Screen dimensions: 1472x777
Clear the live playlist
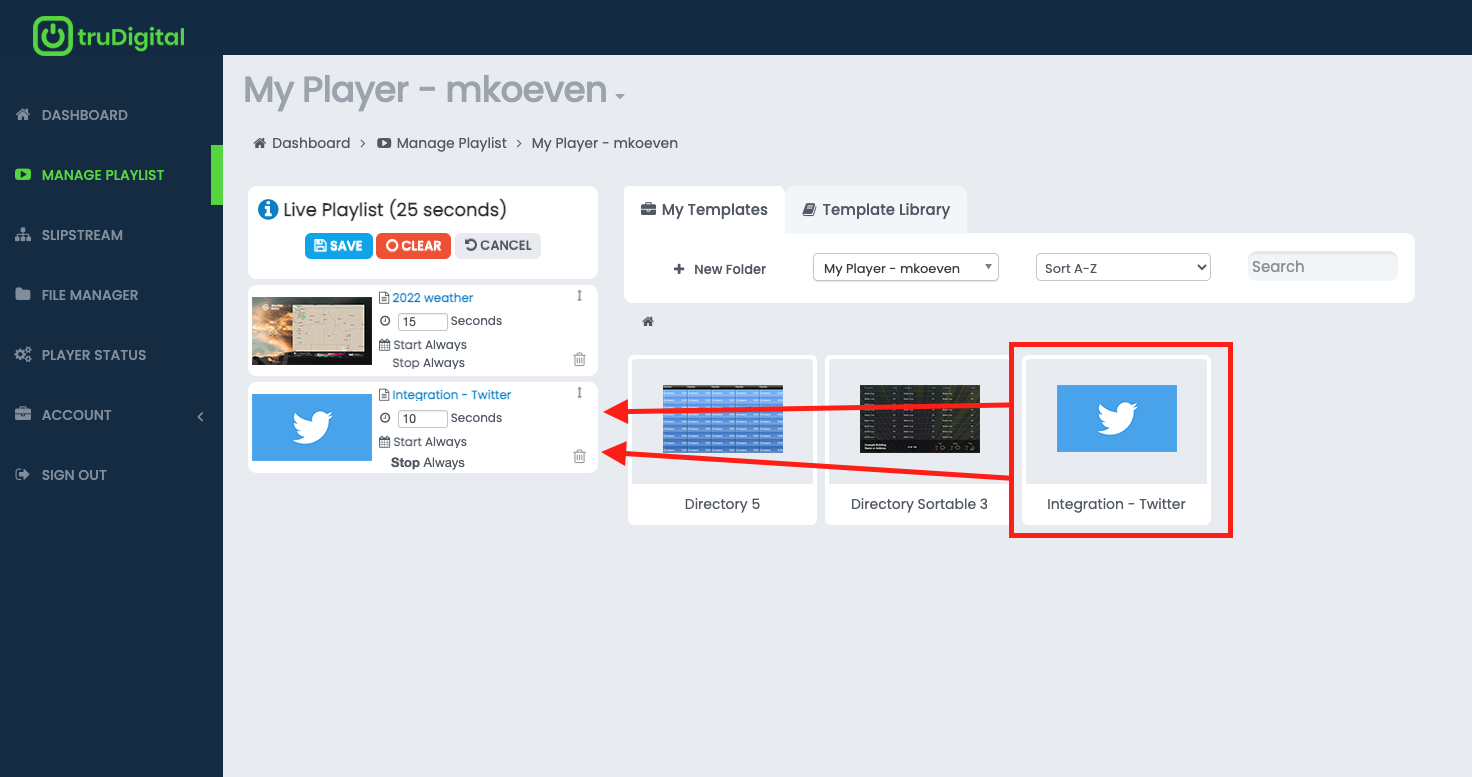(414, 246)
